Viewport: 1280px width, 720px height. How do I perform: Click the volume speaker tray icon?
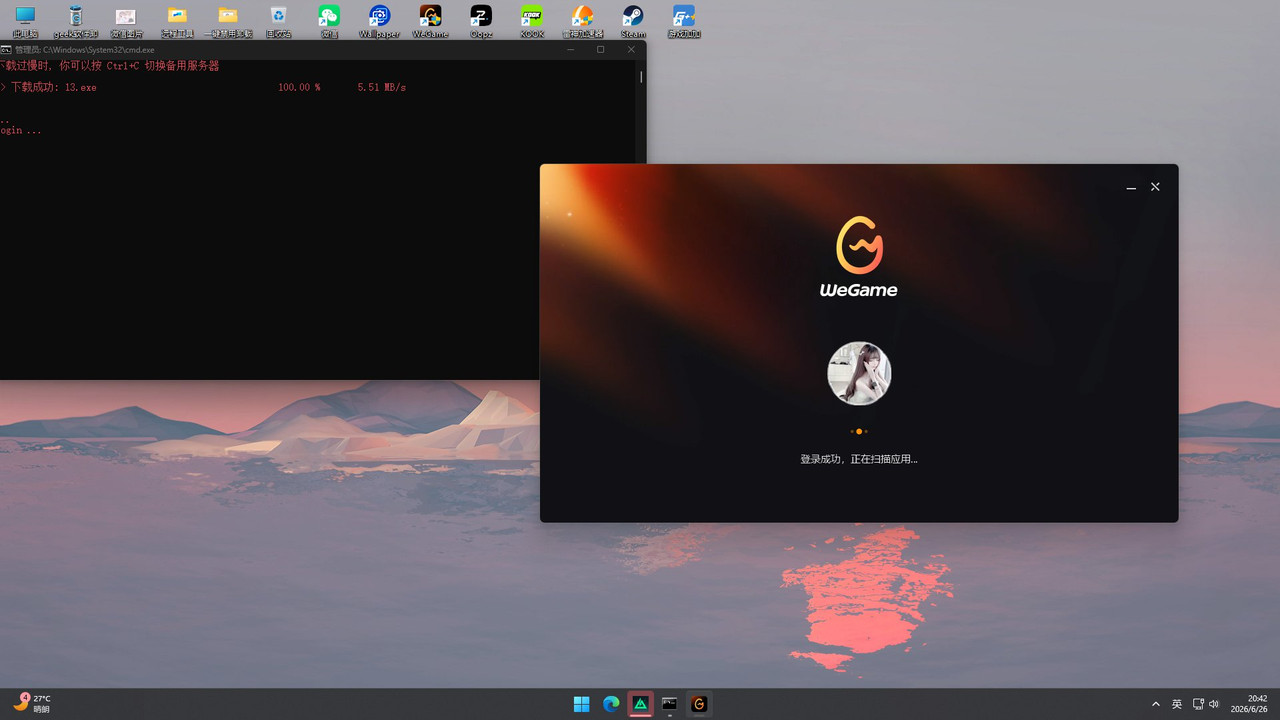point(1214,704)
